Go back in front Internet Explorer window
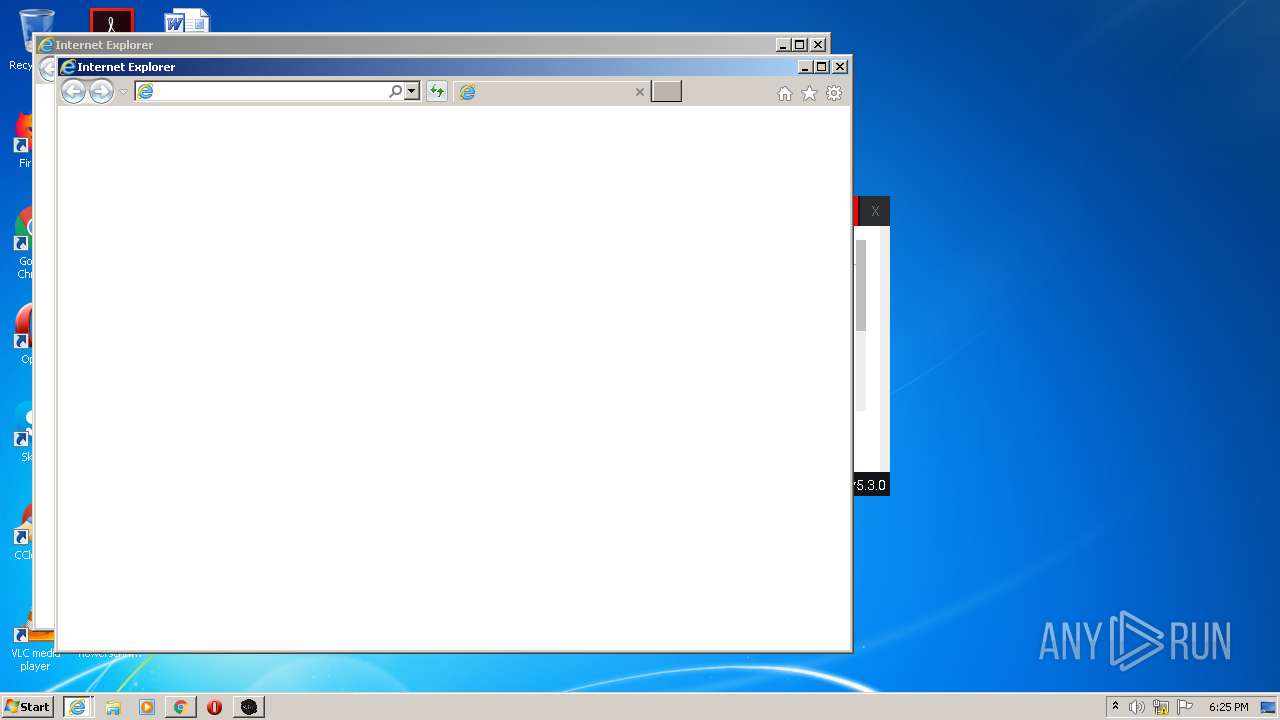Image resolution: width=1280 pixels, height=720 pixels. click(x=73, y=92)
